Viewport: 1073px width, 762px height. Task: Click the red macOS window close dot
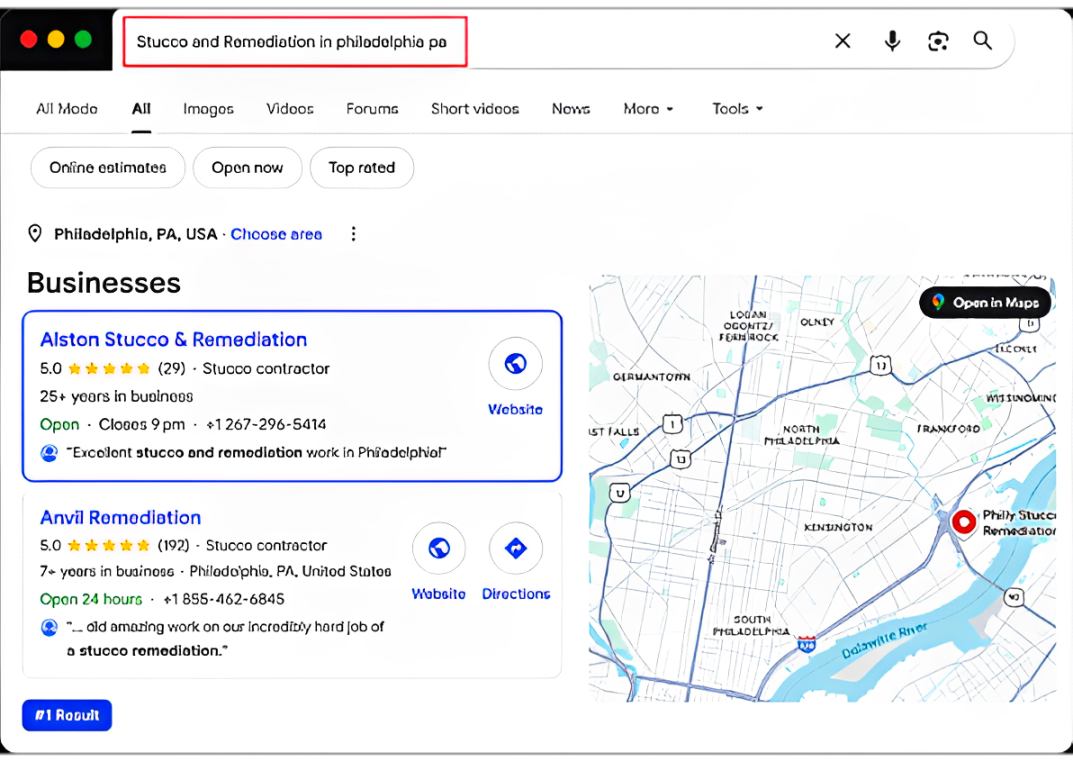(x=29, y=39)
